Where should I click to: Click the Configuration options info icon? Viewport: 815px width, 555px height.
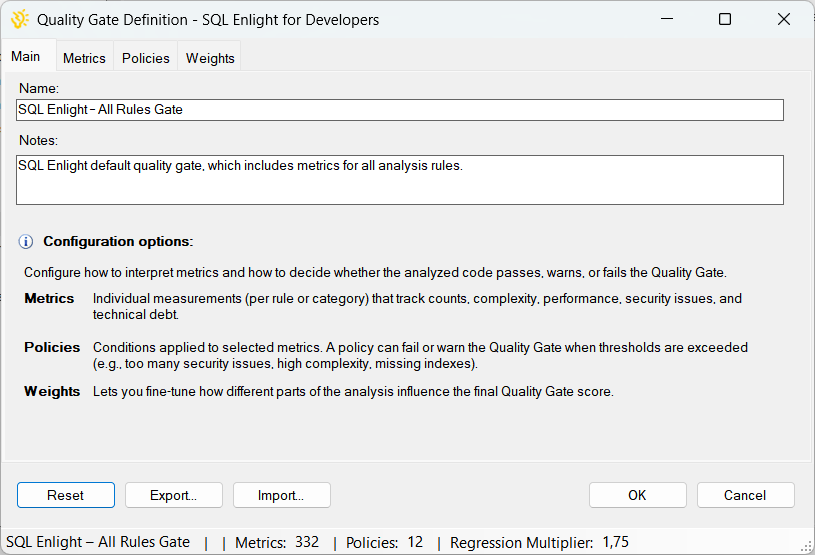coord(25,242)
